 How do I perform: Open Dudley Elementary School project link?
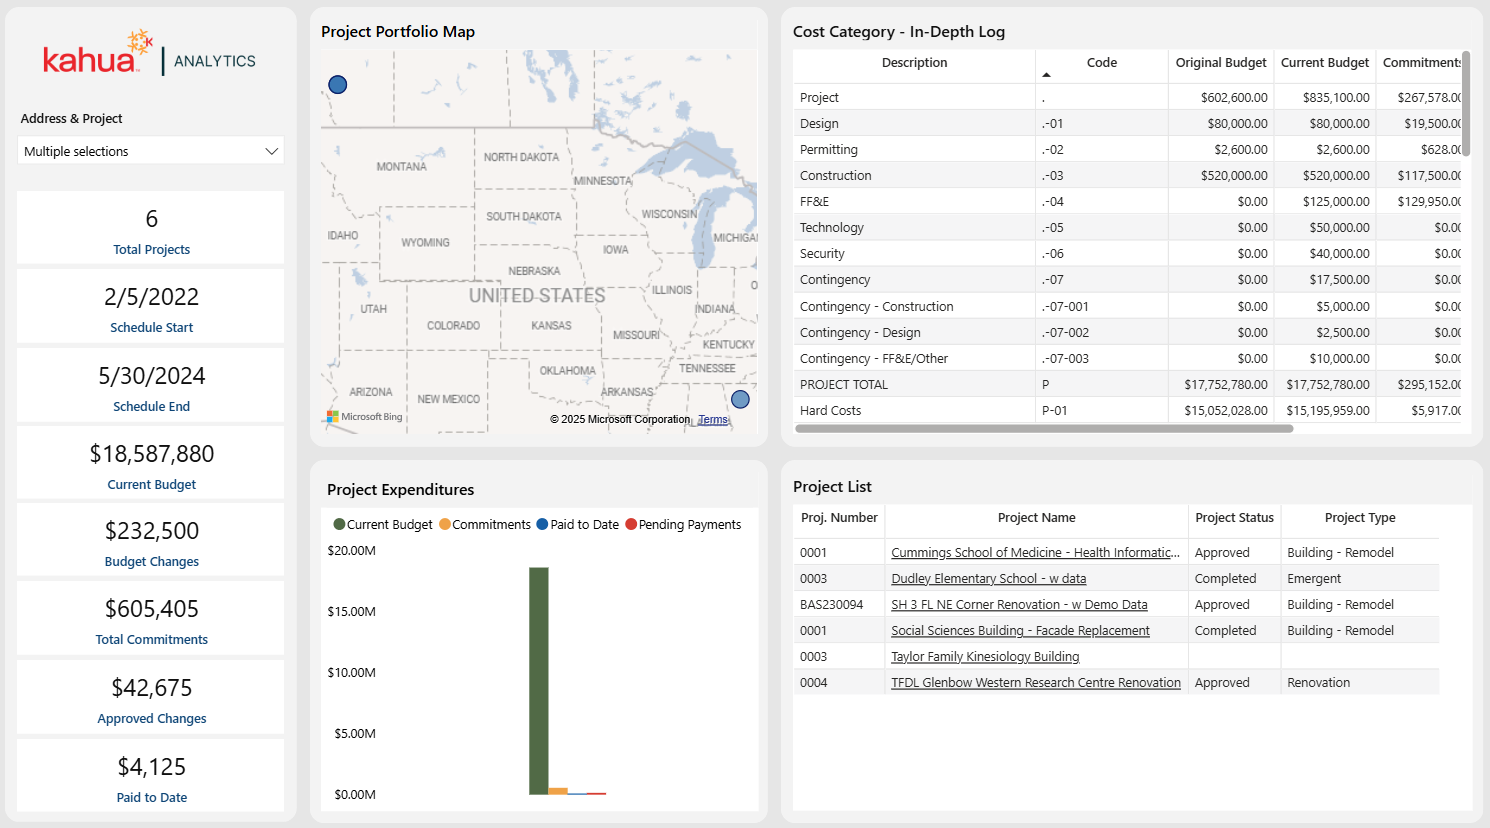[988, 579]
